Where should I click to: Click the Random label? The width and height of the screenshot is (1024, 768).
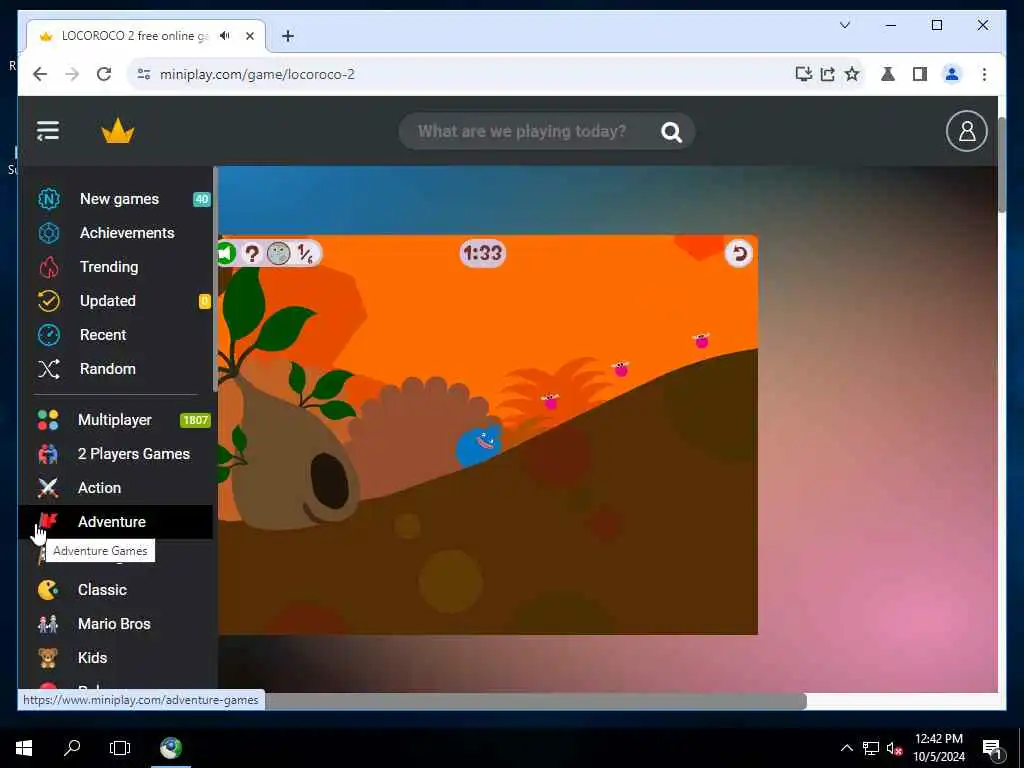[108, 368]
